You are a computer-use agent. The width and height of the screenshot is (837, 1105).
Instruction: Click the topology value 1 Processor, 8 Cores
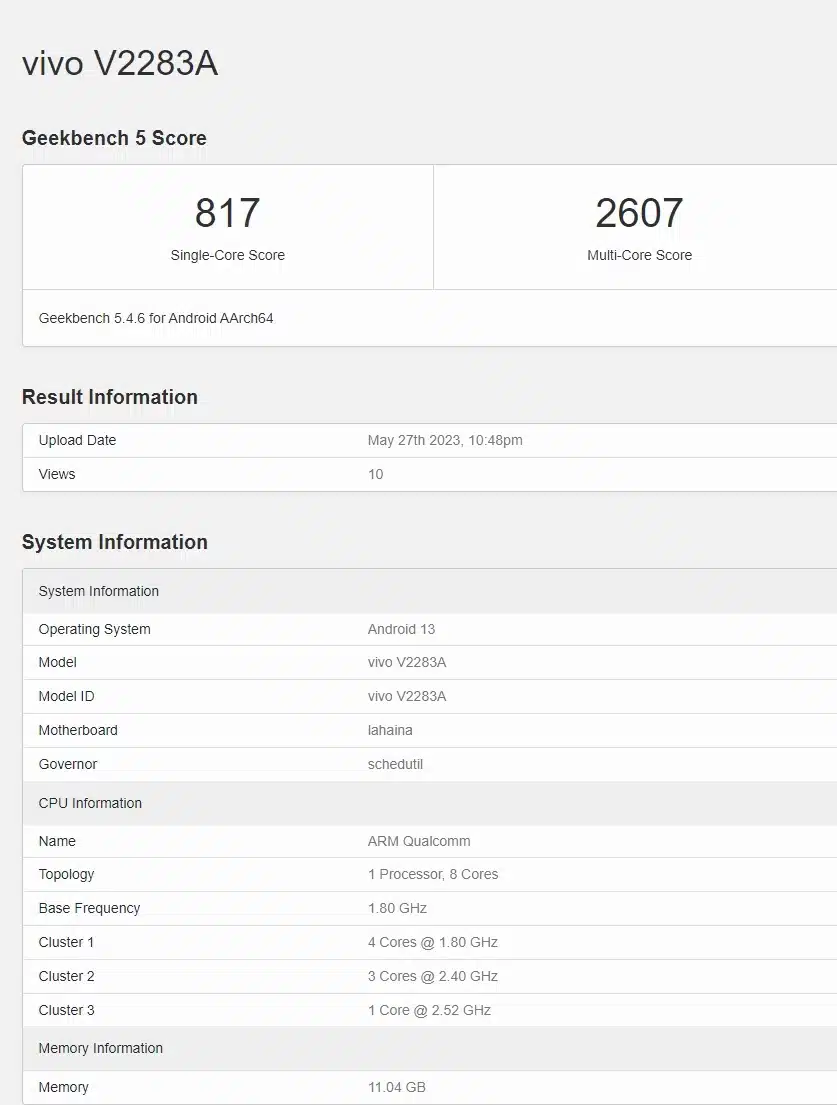coord(433,874)
